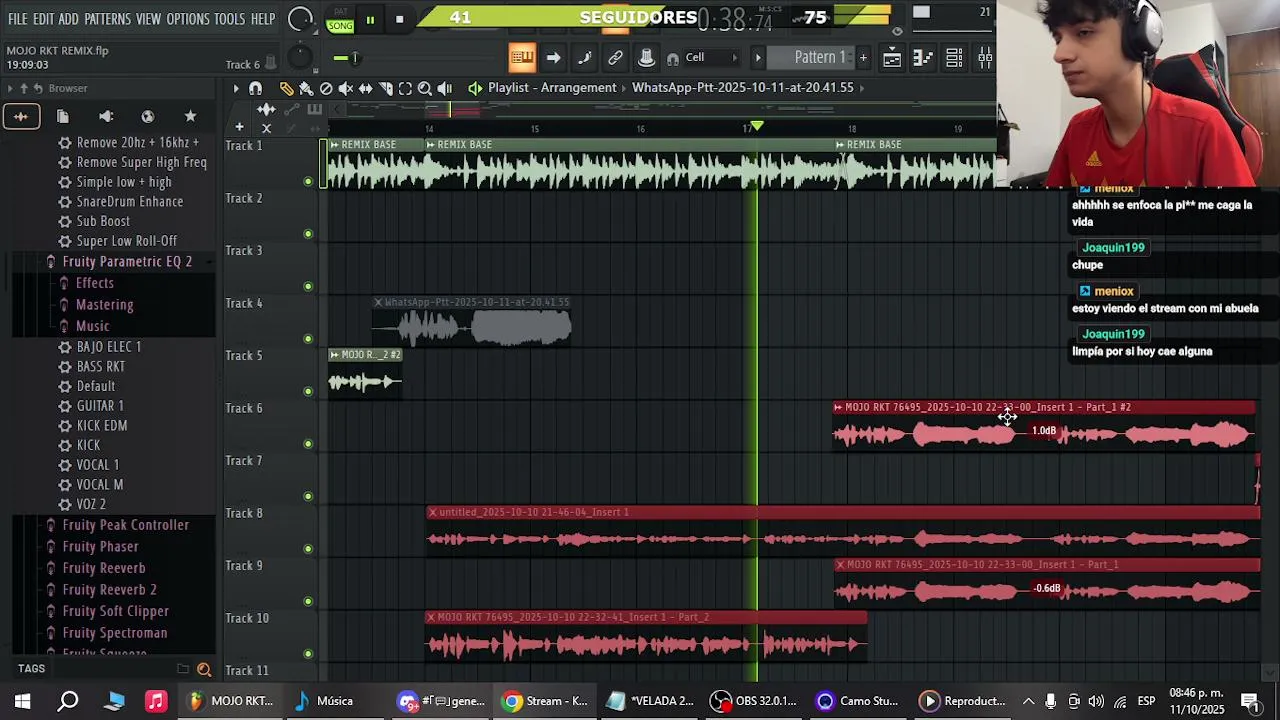1280x720 pixels.
Task: Click the typing keyboard to piano icon
Action: [522, 57]
